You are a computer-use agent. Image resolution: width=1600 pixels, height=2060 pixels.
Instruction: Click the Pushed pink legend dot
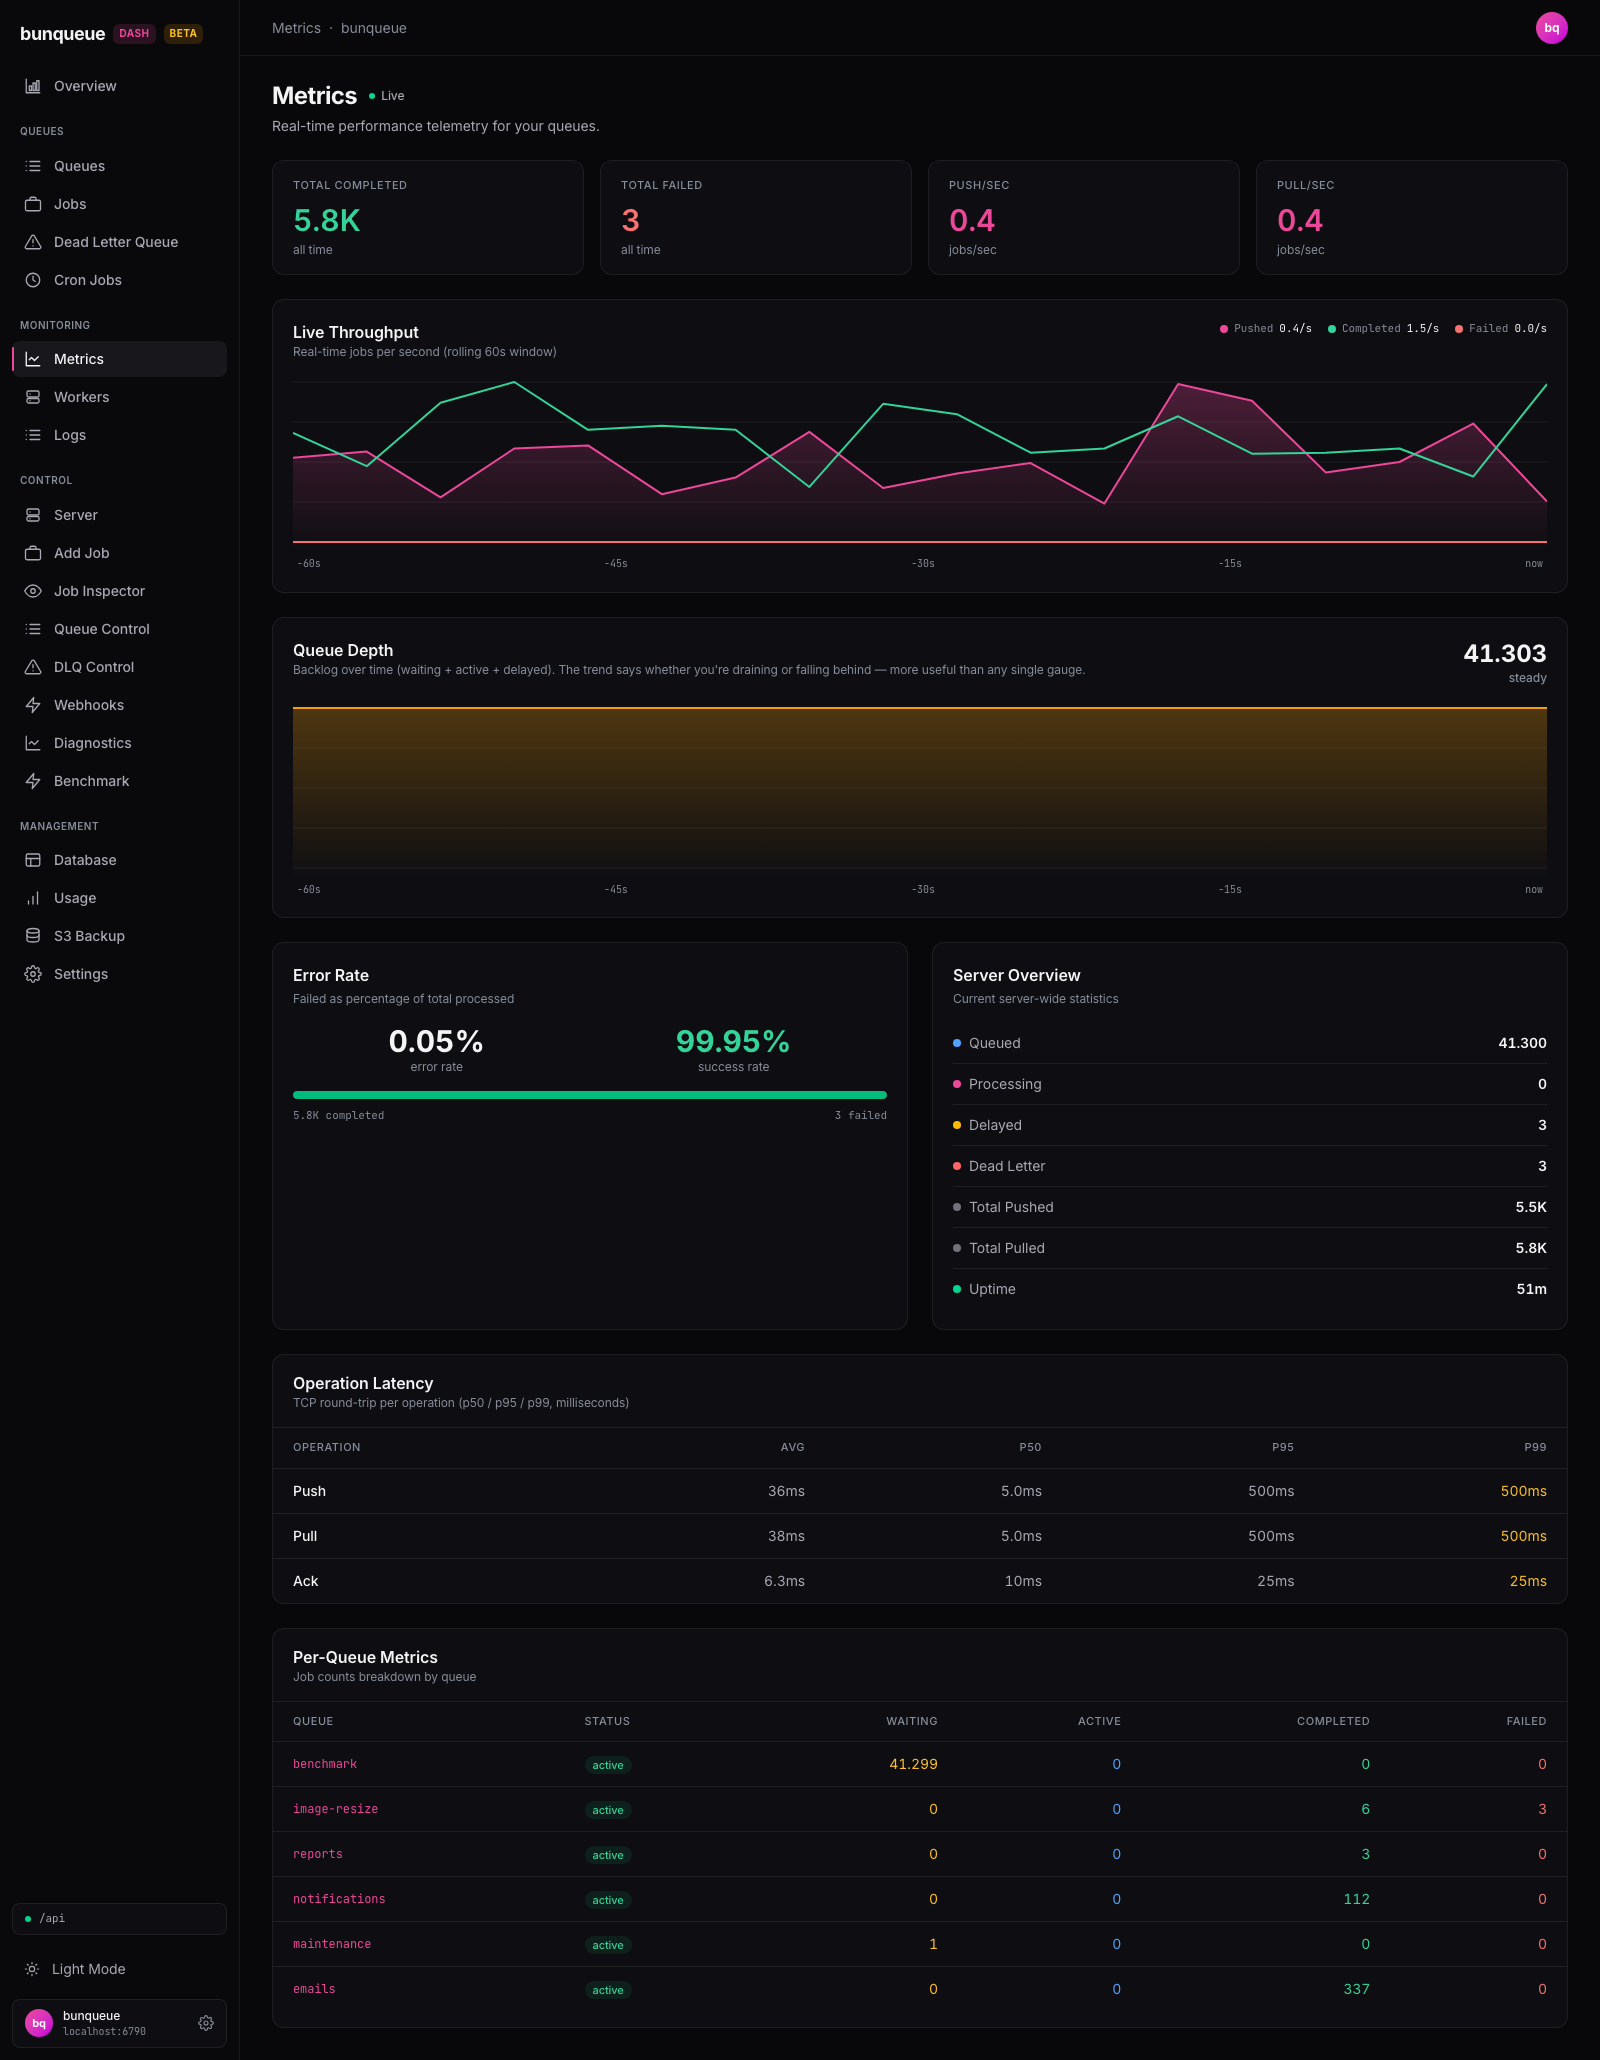coord(1224,329)
